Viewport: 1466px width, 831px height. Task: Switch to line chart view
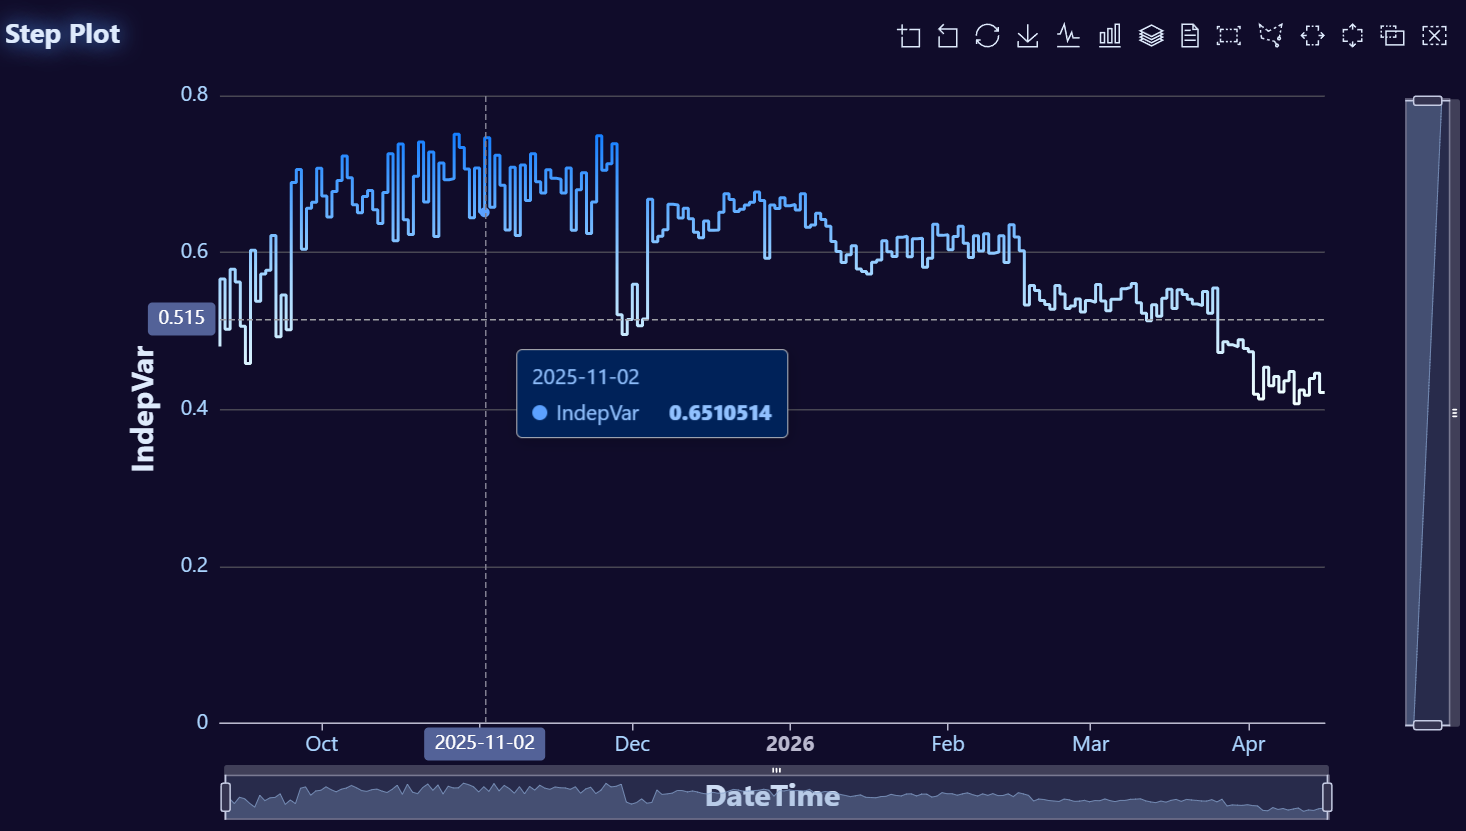(1068, 36)
